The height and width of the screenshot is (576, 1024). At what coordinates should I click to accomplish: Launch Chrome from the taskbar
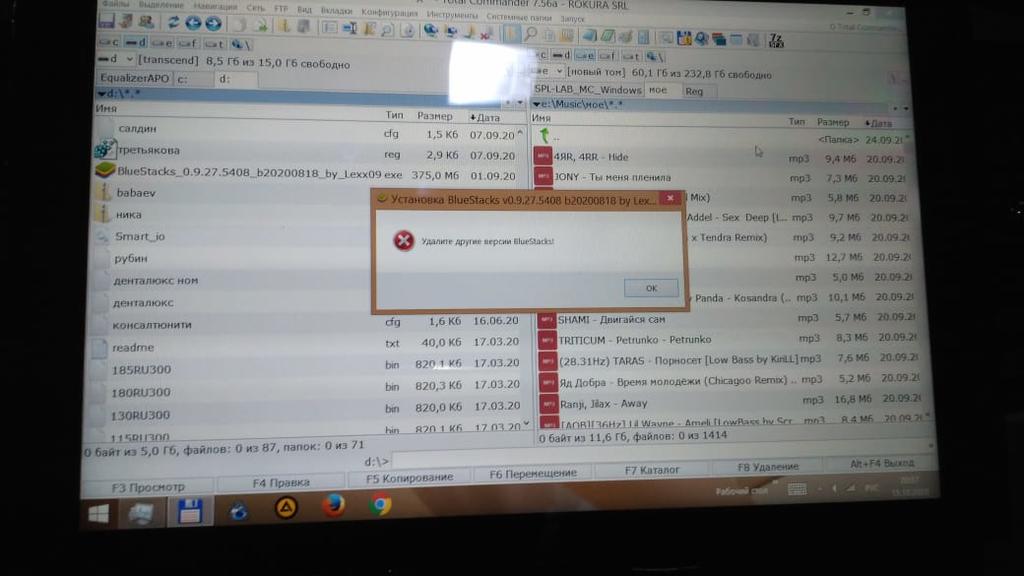380,506
